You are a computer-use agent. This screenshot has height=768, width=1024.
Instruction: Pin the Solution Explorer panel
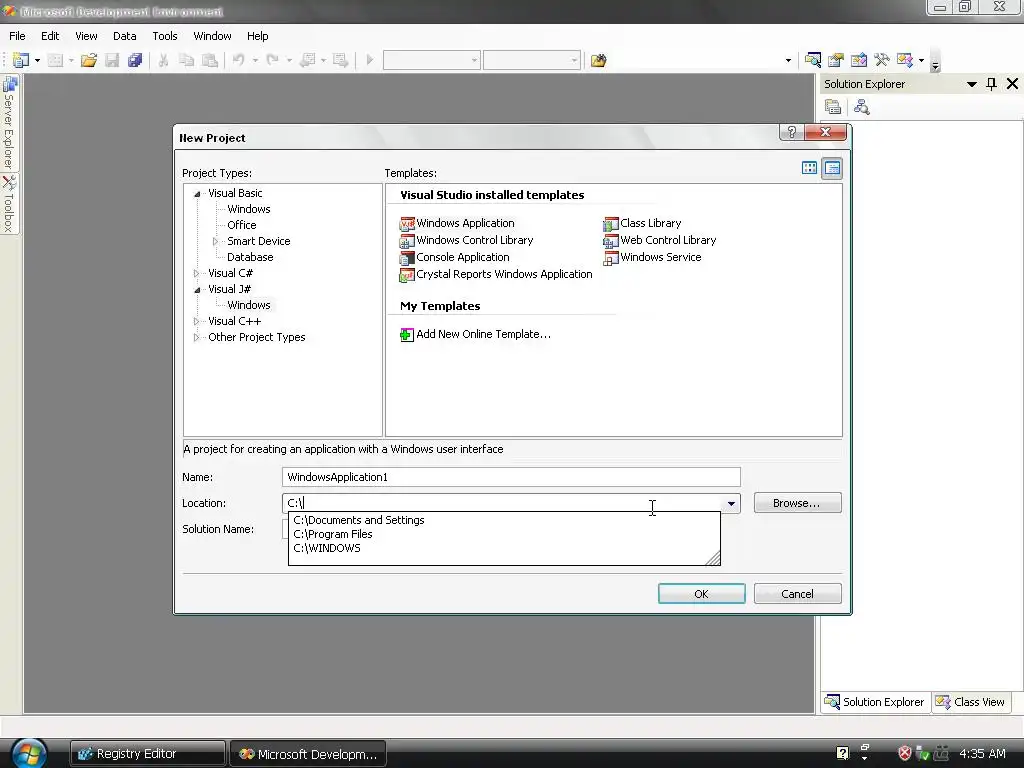tap(991, 84)
